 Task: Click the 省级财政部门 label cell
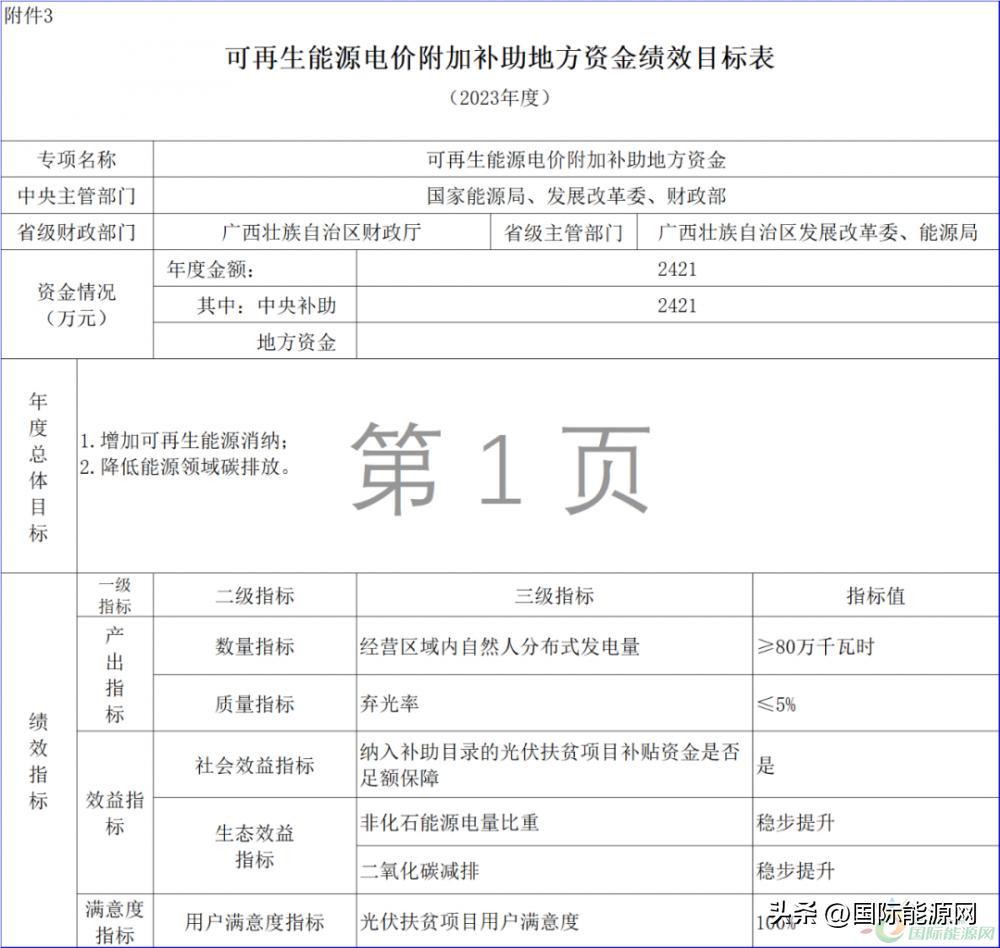pos(77,233)
